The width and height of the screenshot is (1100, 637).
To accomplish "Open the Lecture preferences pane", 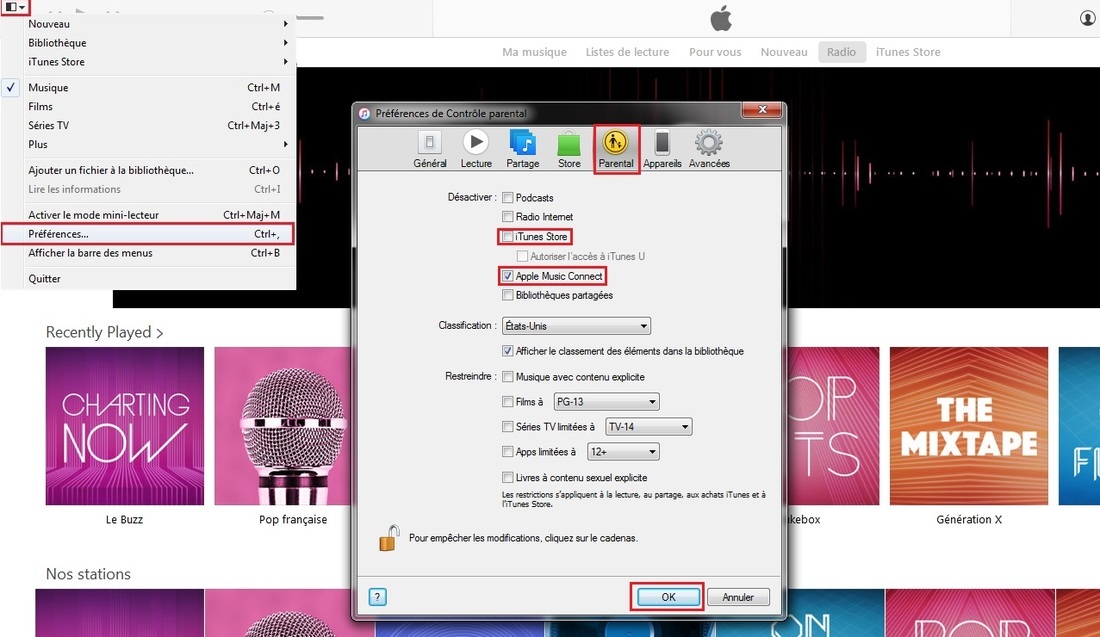I will 476,149.
